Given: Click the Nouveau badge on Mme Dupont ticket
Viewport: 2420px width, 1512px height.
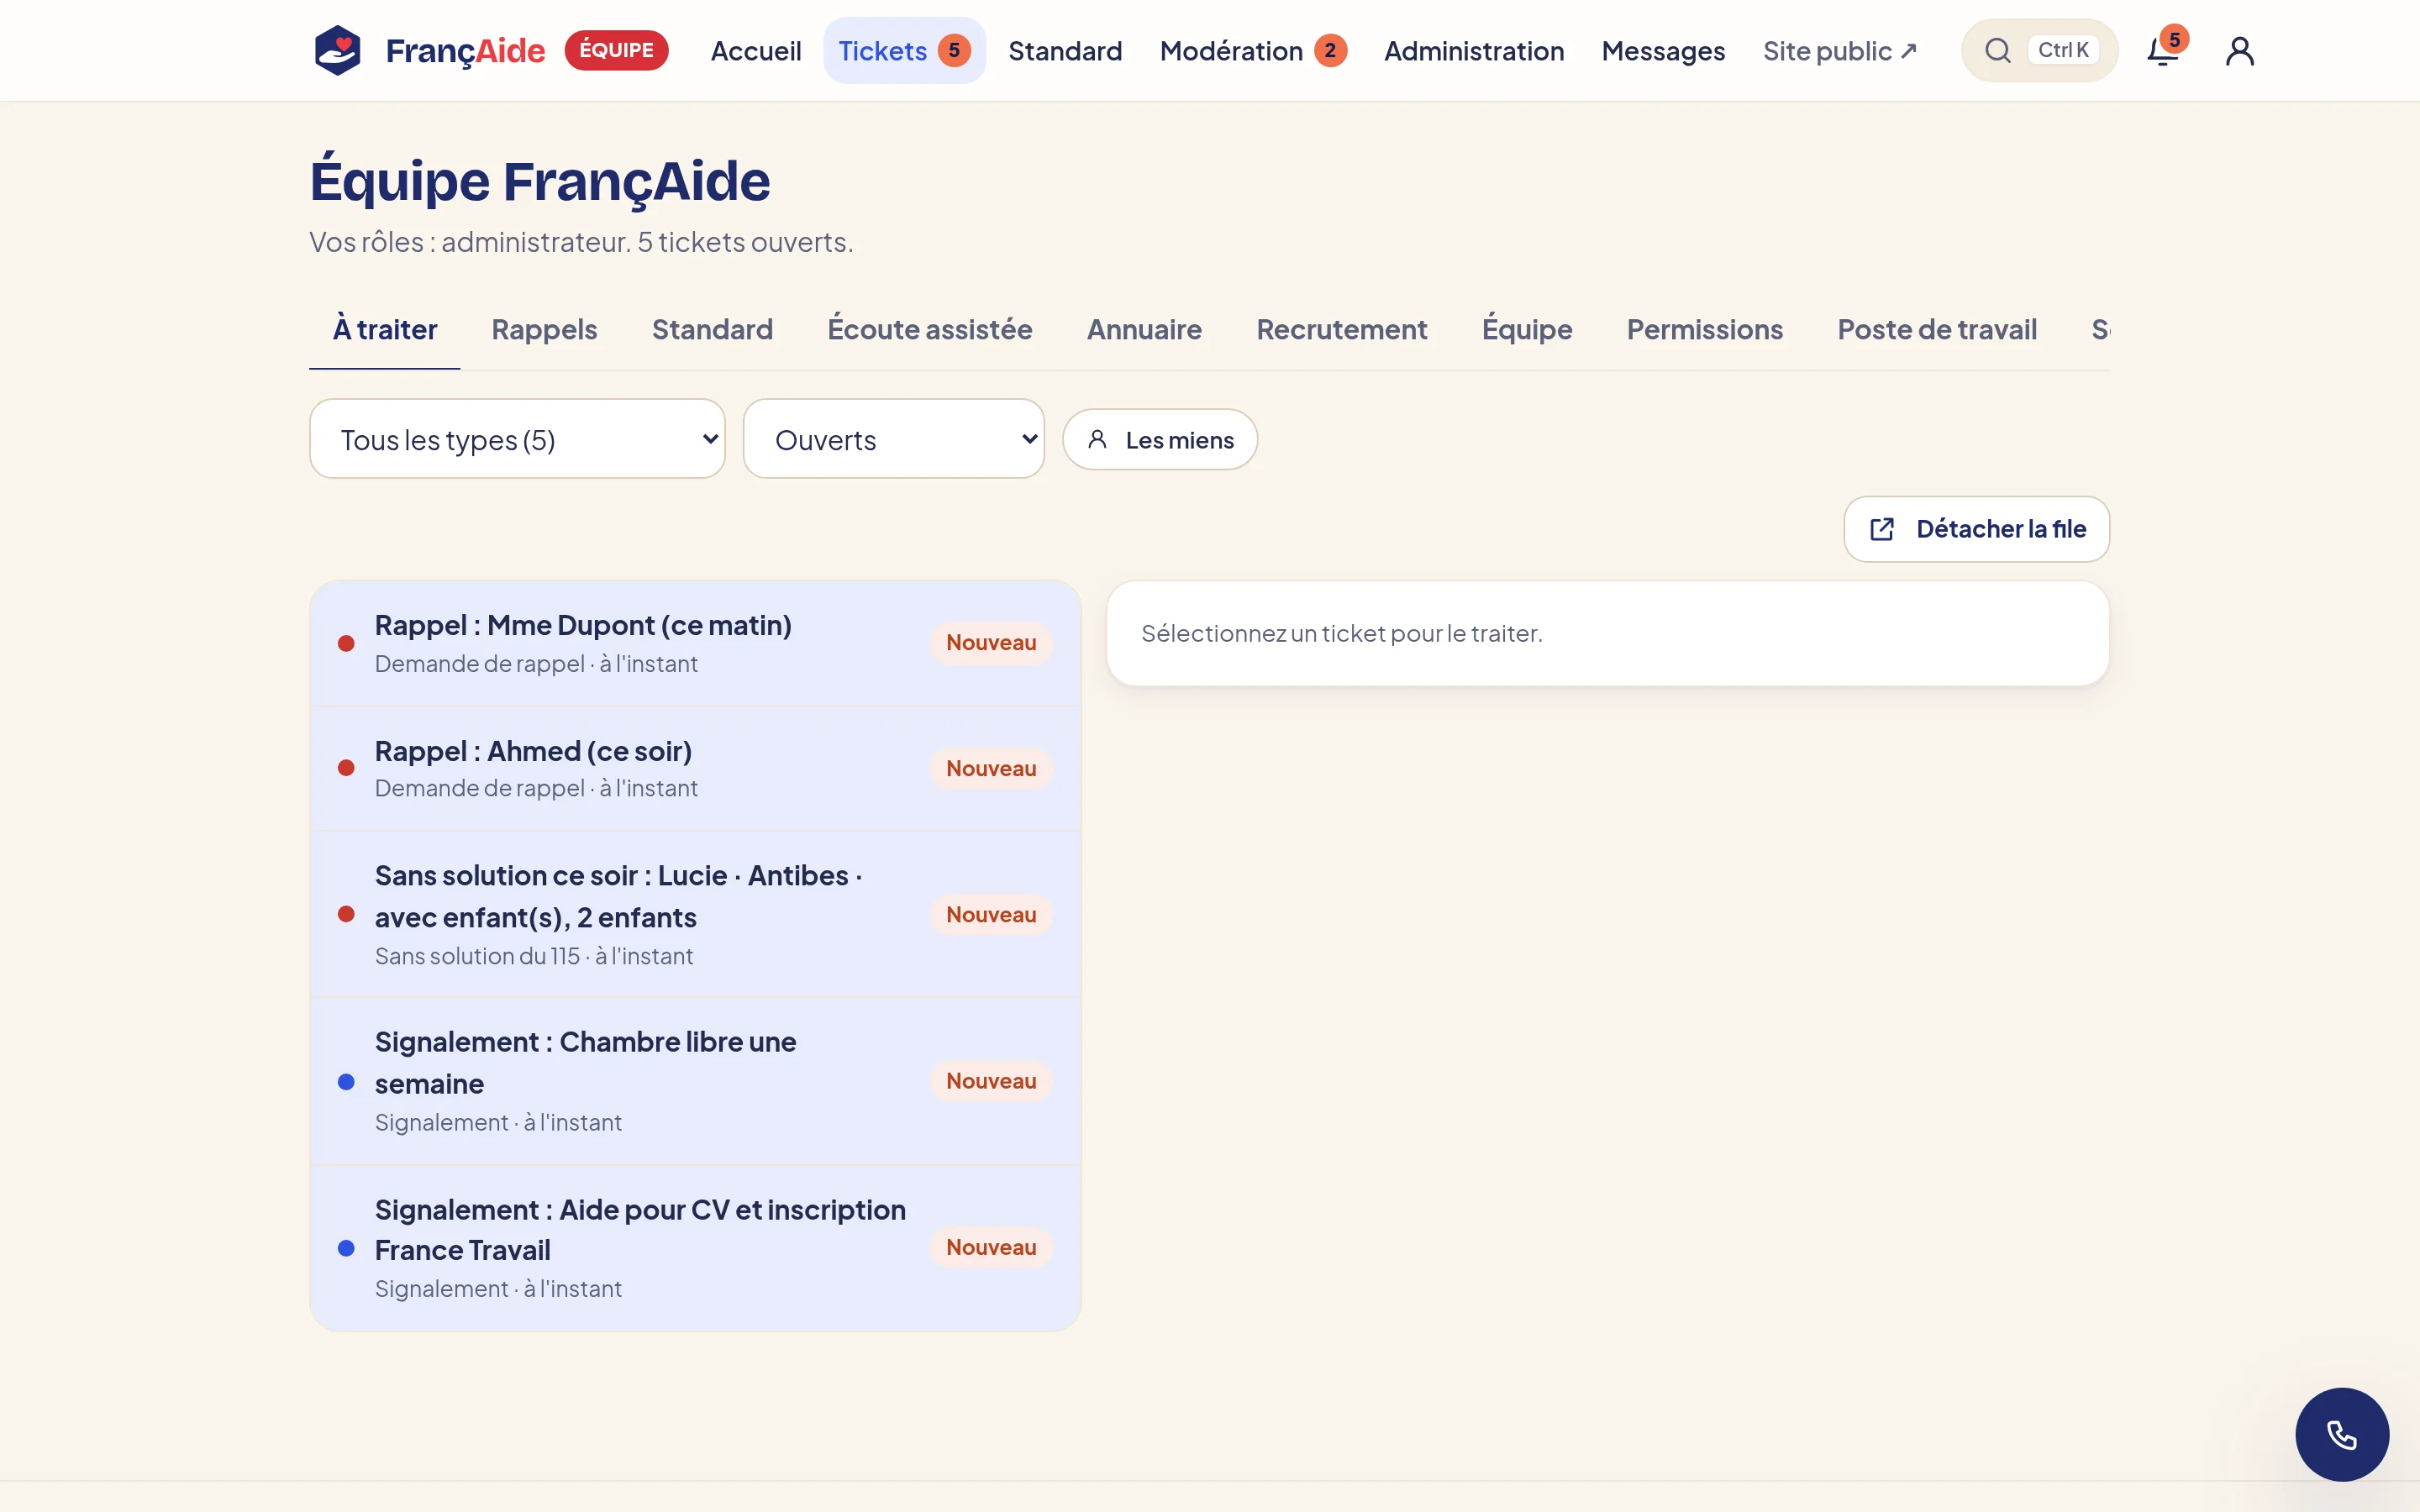Looking at the screenshot, I should pyautogui.click(x=991, y=643).
